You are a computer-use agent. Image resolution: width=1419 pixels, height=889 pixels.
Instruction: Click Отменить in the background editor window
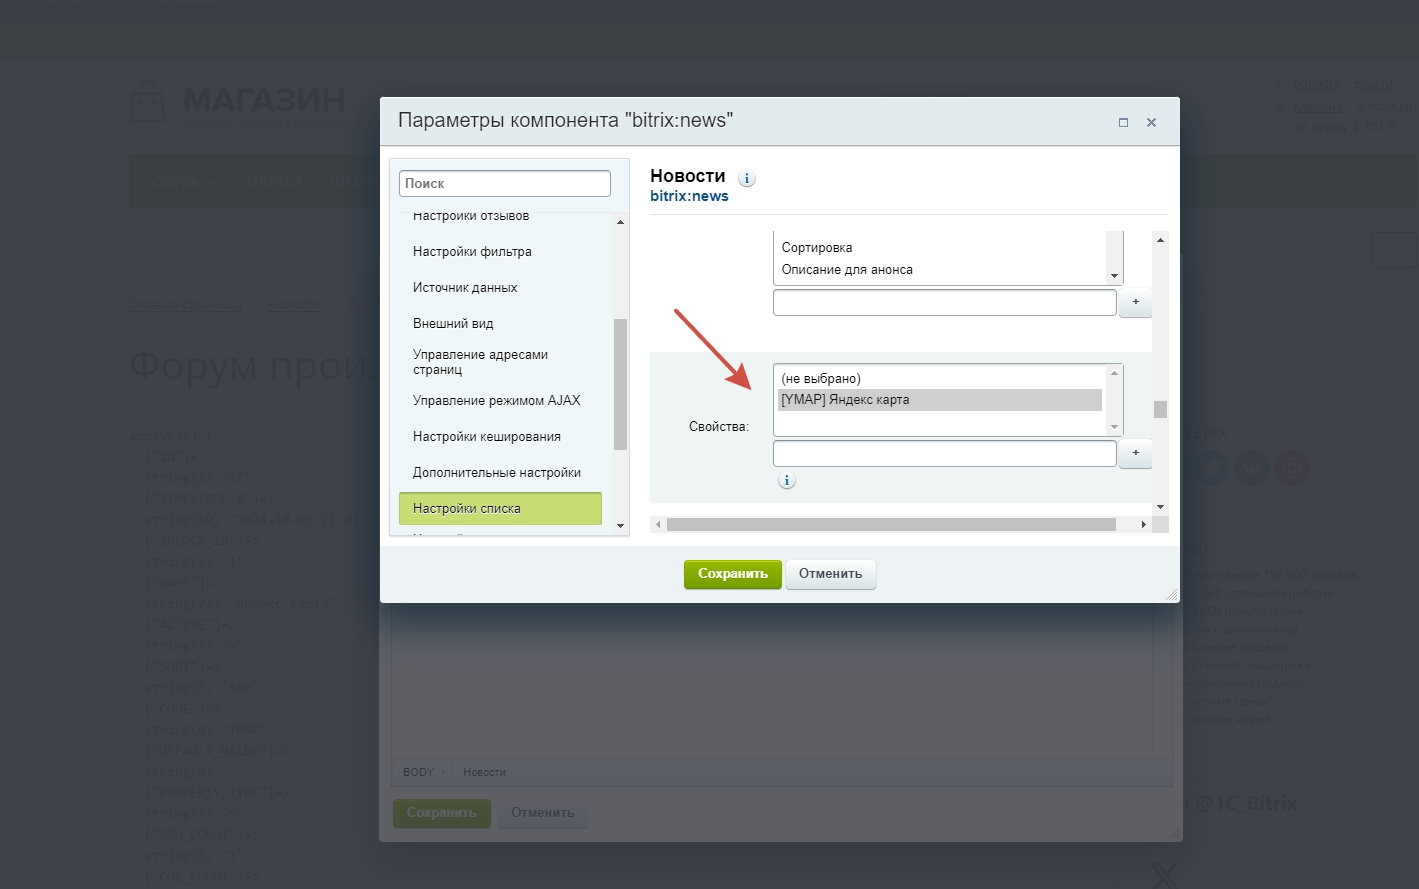[x=543, y=813]
